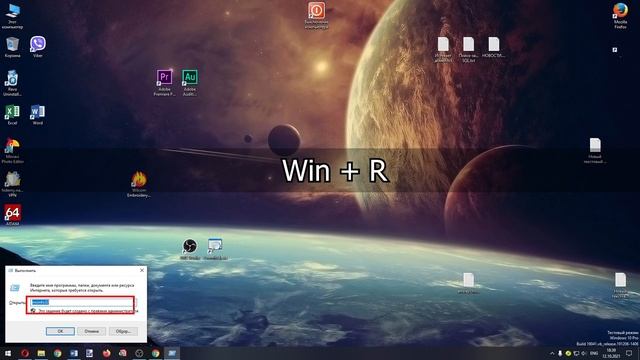
Task: Close the Выполнить Run dialog
Action: tap(142, 270)
